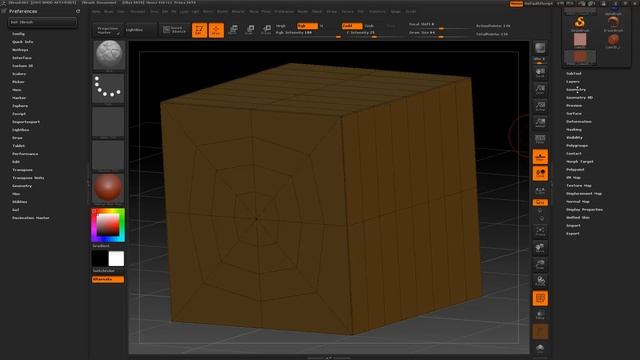
Task: Open the Material menu
Action: 238,12
